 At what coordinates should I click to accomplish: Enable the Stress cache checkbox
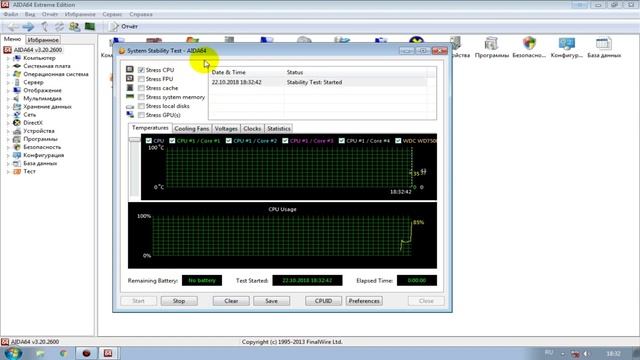pyautogui.click(x=141, y=88)
